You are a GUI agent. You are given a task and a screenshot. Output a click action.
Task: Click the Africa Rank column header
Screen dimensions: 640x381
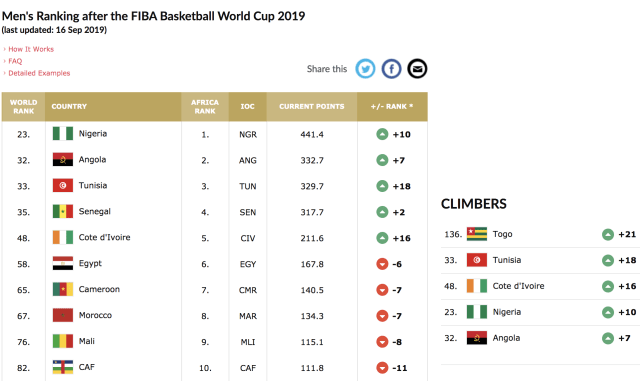coord(205,107)
